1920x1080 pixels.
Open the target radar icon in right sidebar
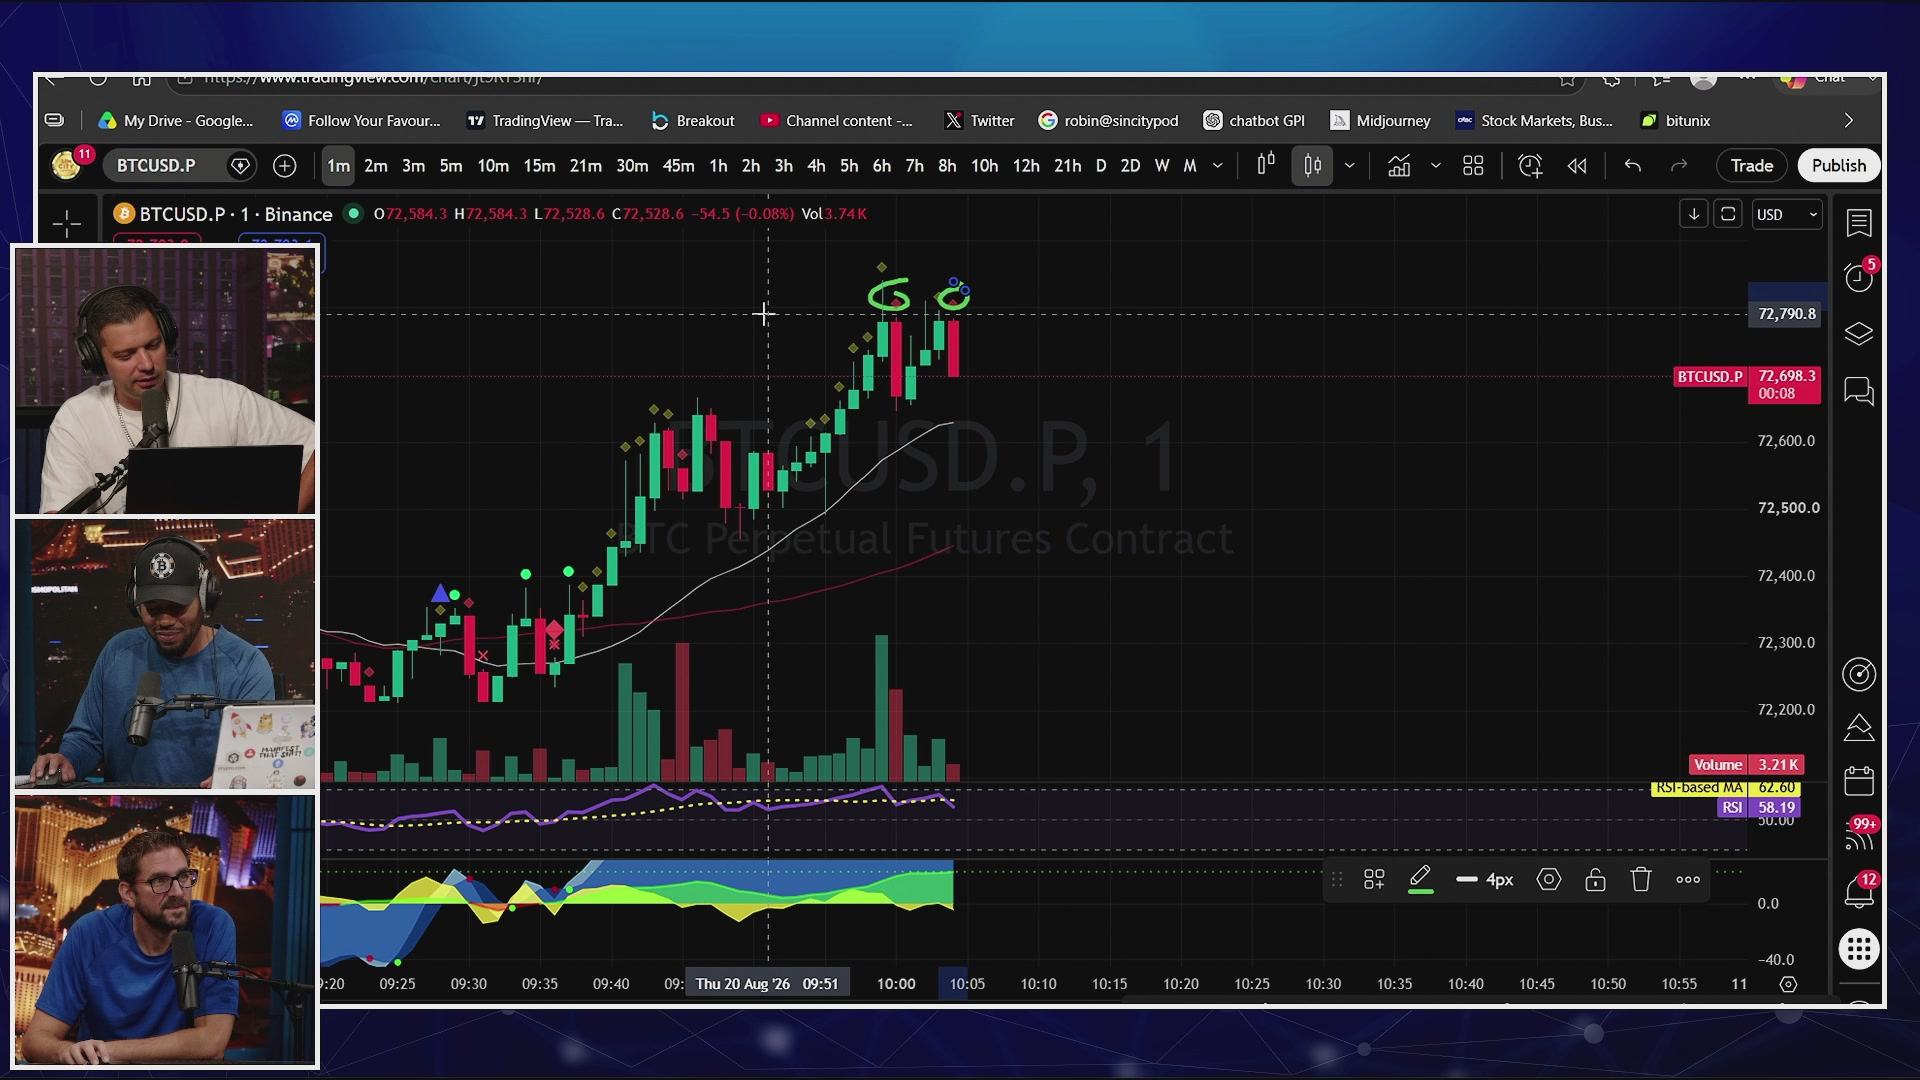pos(1859,675)
